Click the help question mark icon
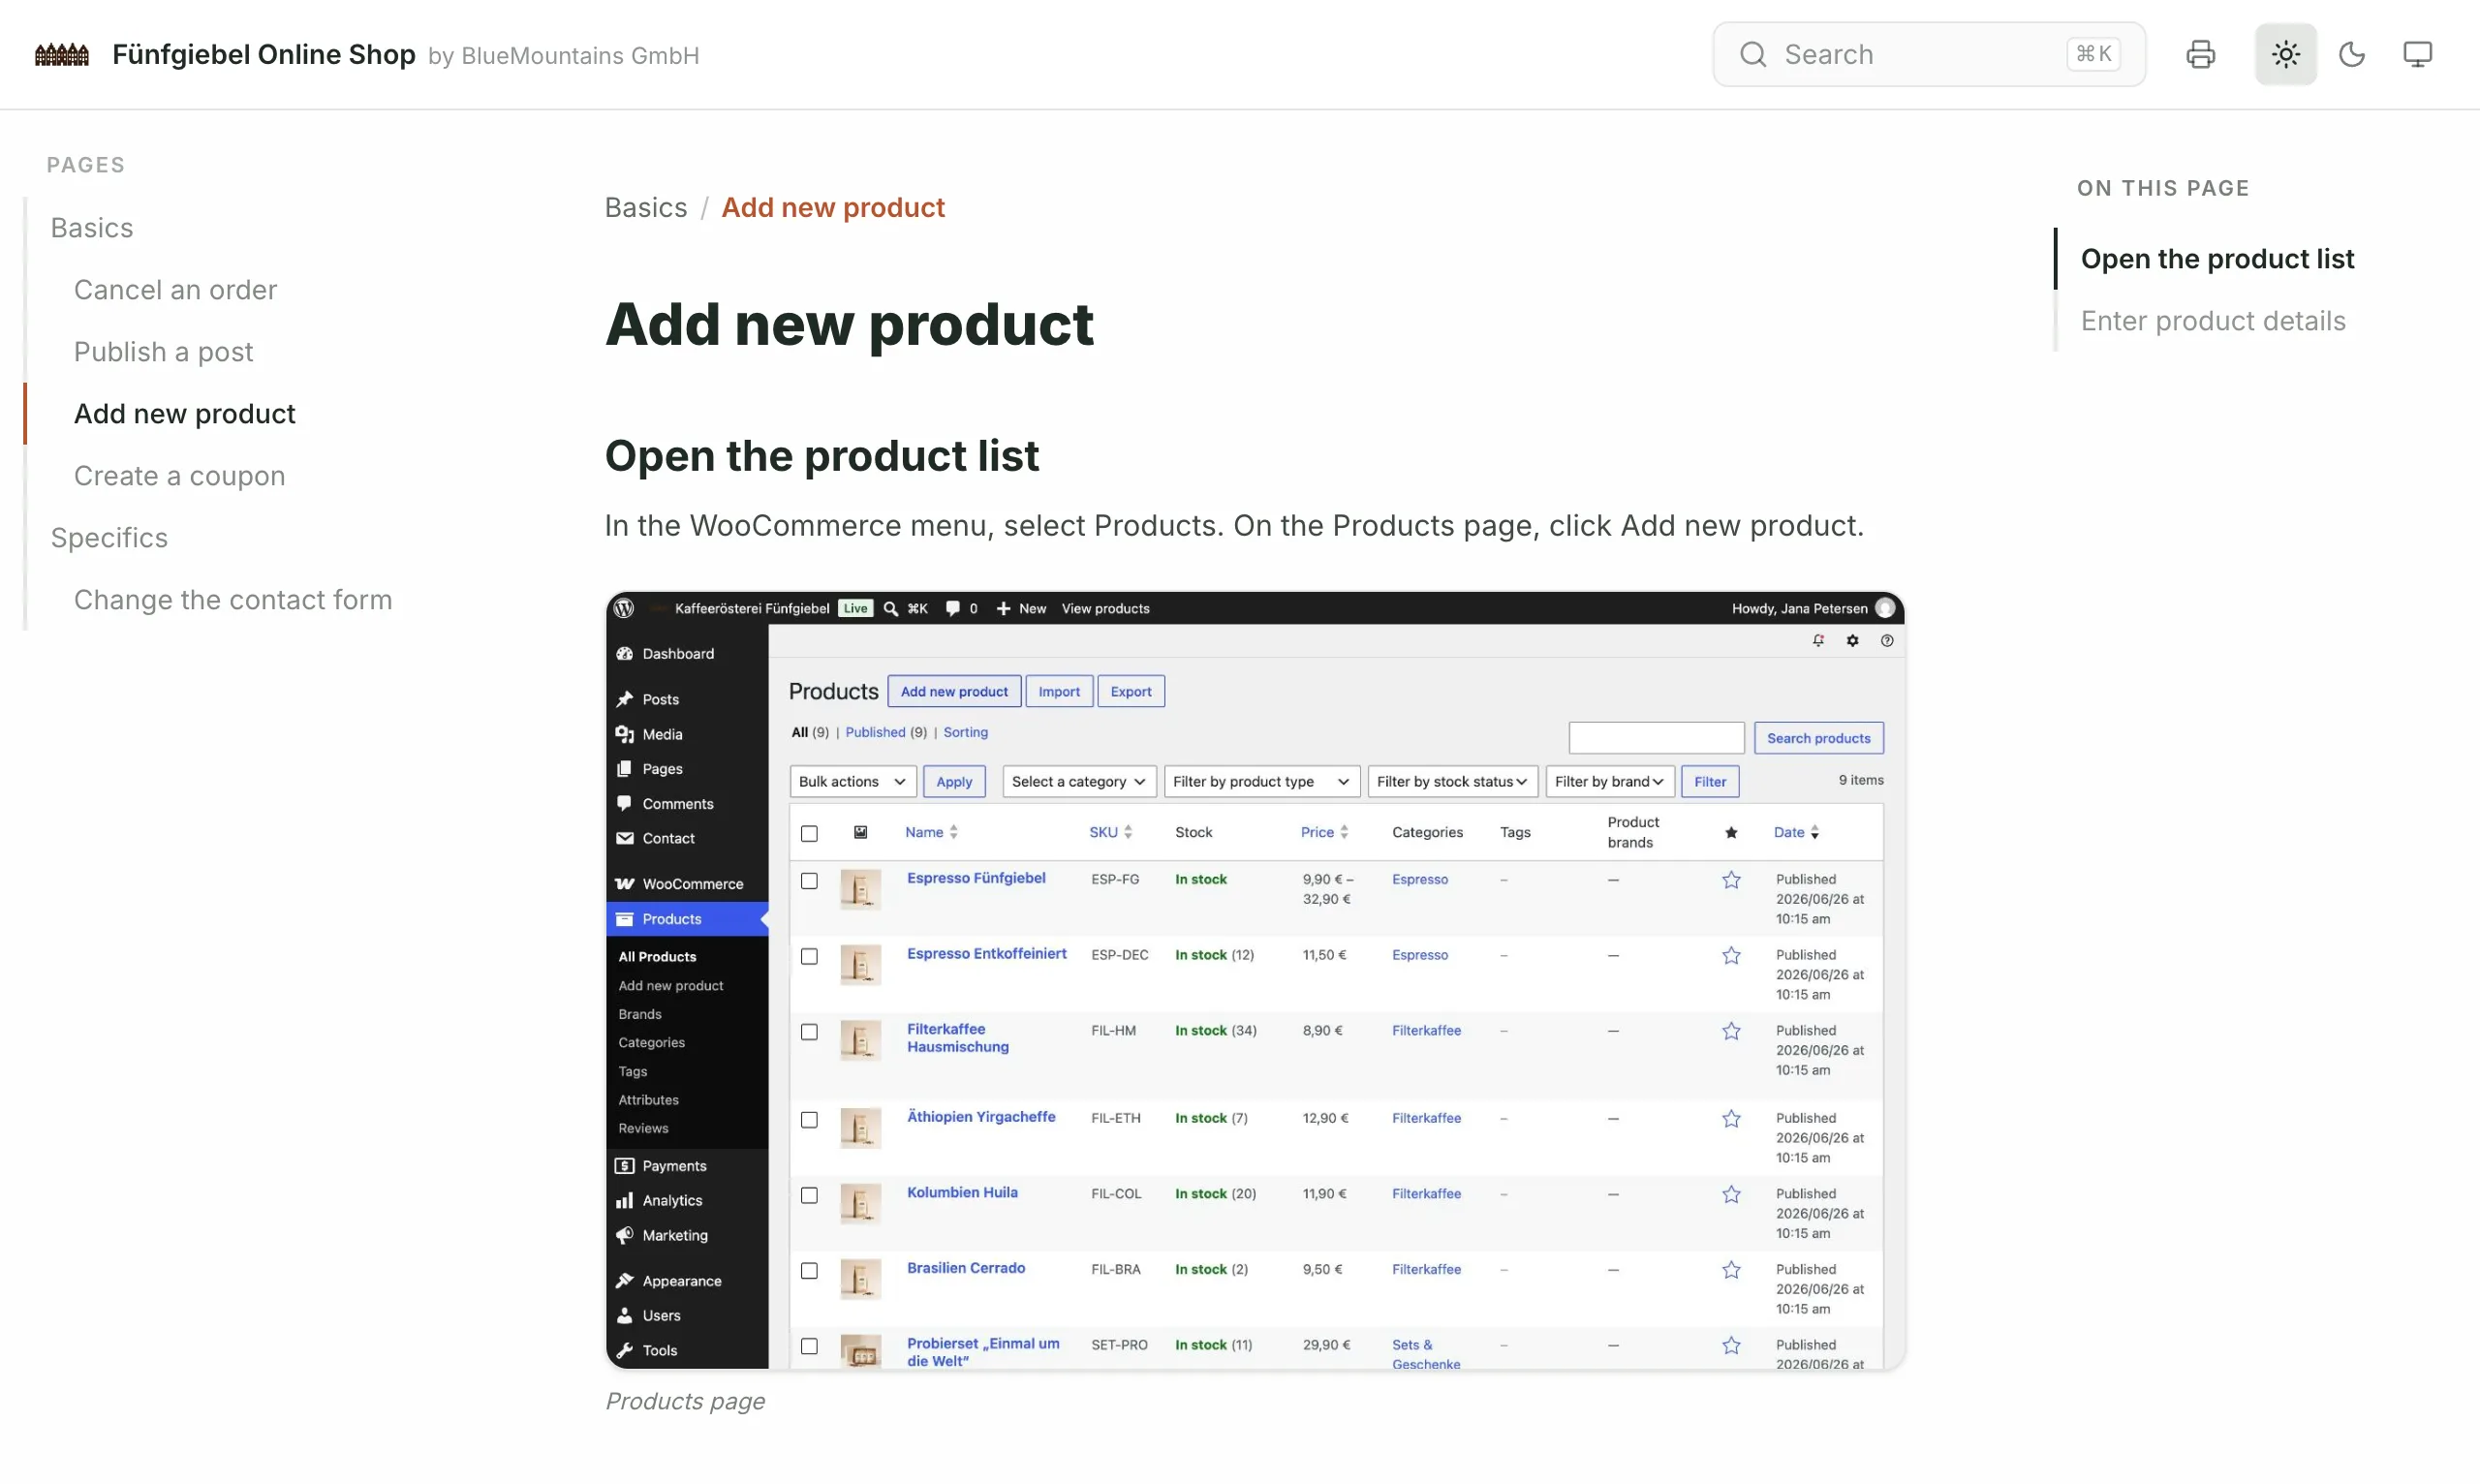Screen dimensions: 2480x1484 pos(1887,641)
